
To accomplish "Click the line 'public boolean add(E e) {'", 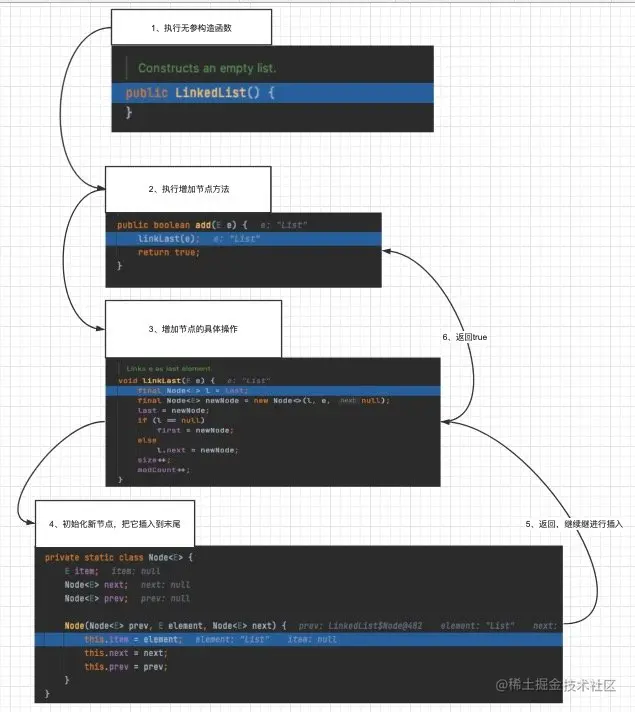I will tap(182, 225).
